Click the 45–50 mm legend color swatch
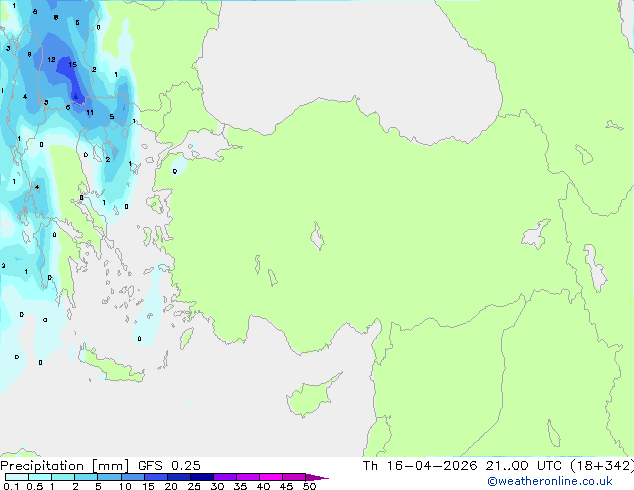The image size is (634, 490). tap(294, 477)
